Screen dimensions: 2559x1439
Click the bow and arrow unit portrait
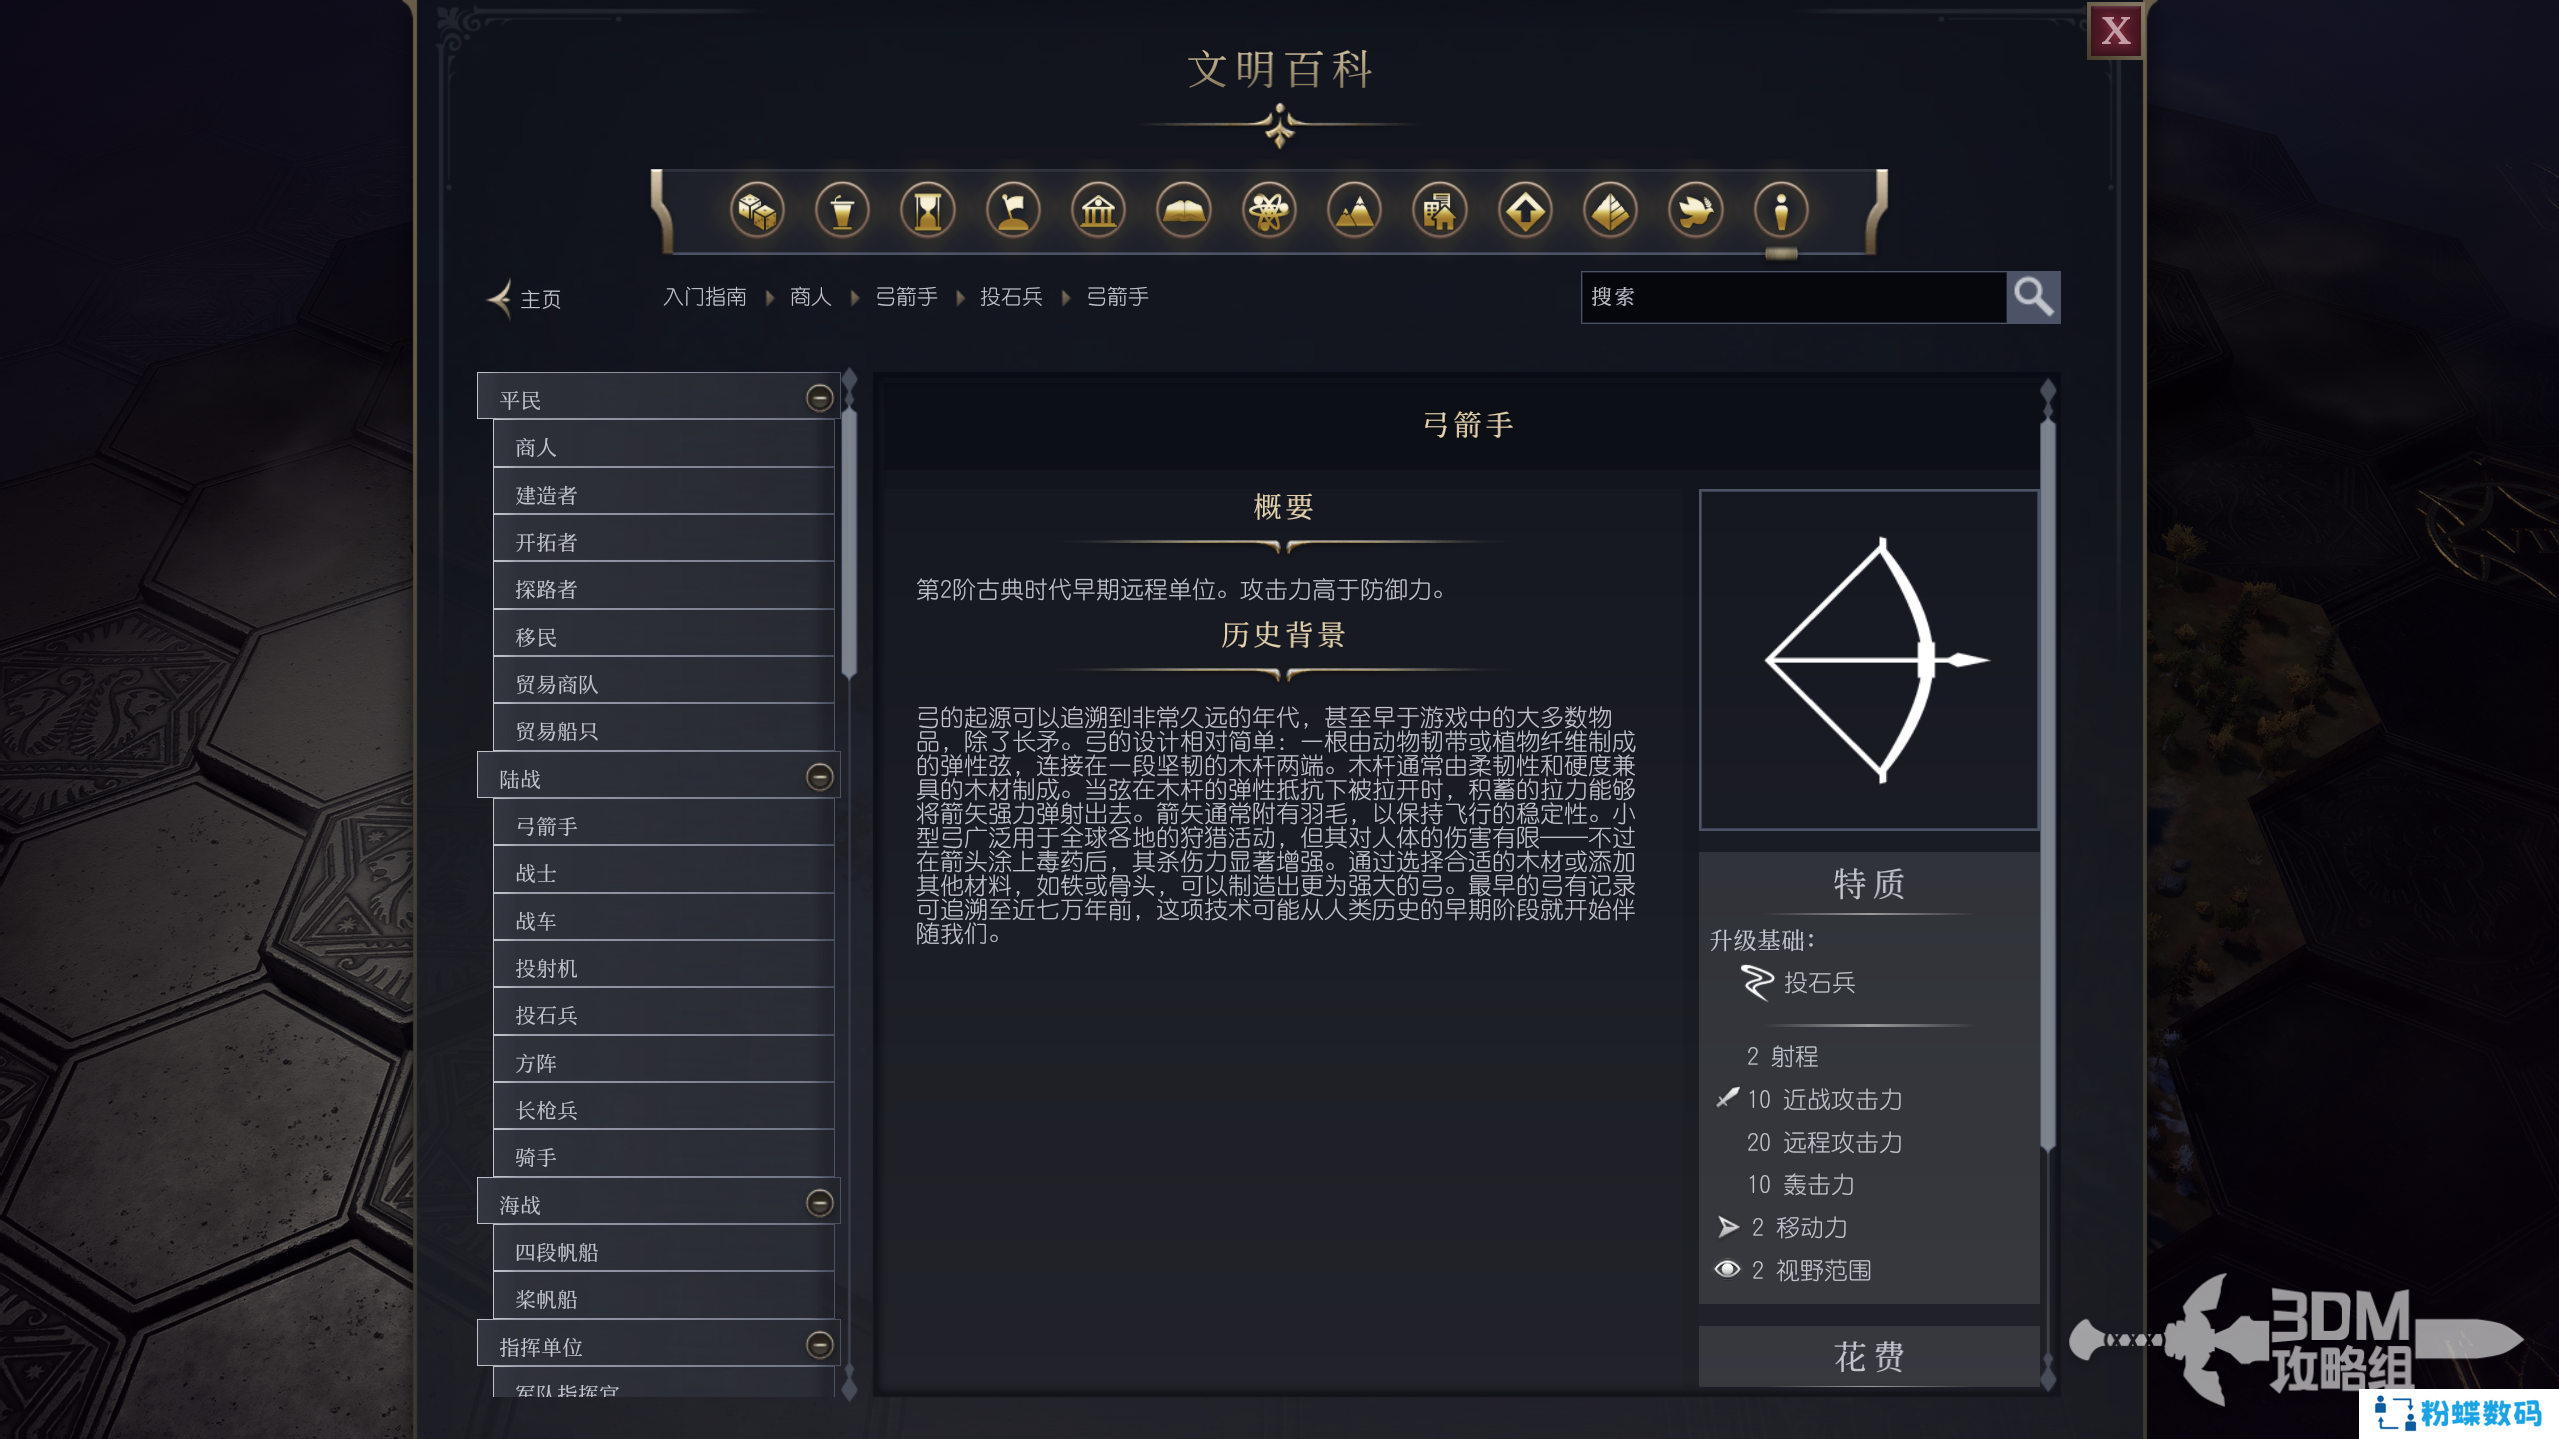[x=1868, y=660]
